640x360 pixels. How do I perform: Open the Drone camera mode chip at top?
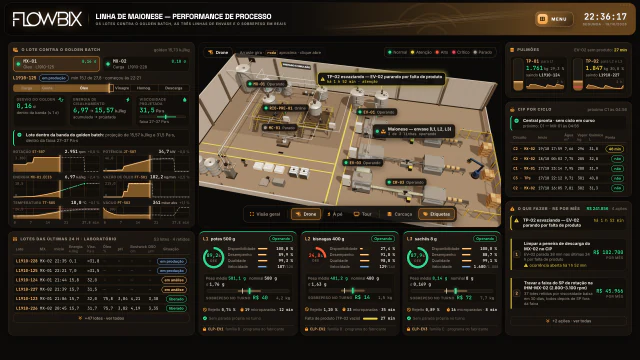point(218,52)
